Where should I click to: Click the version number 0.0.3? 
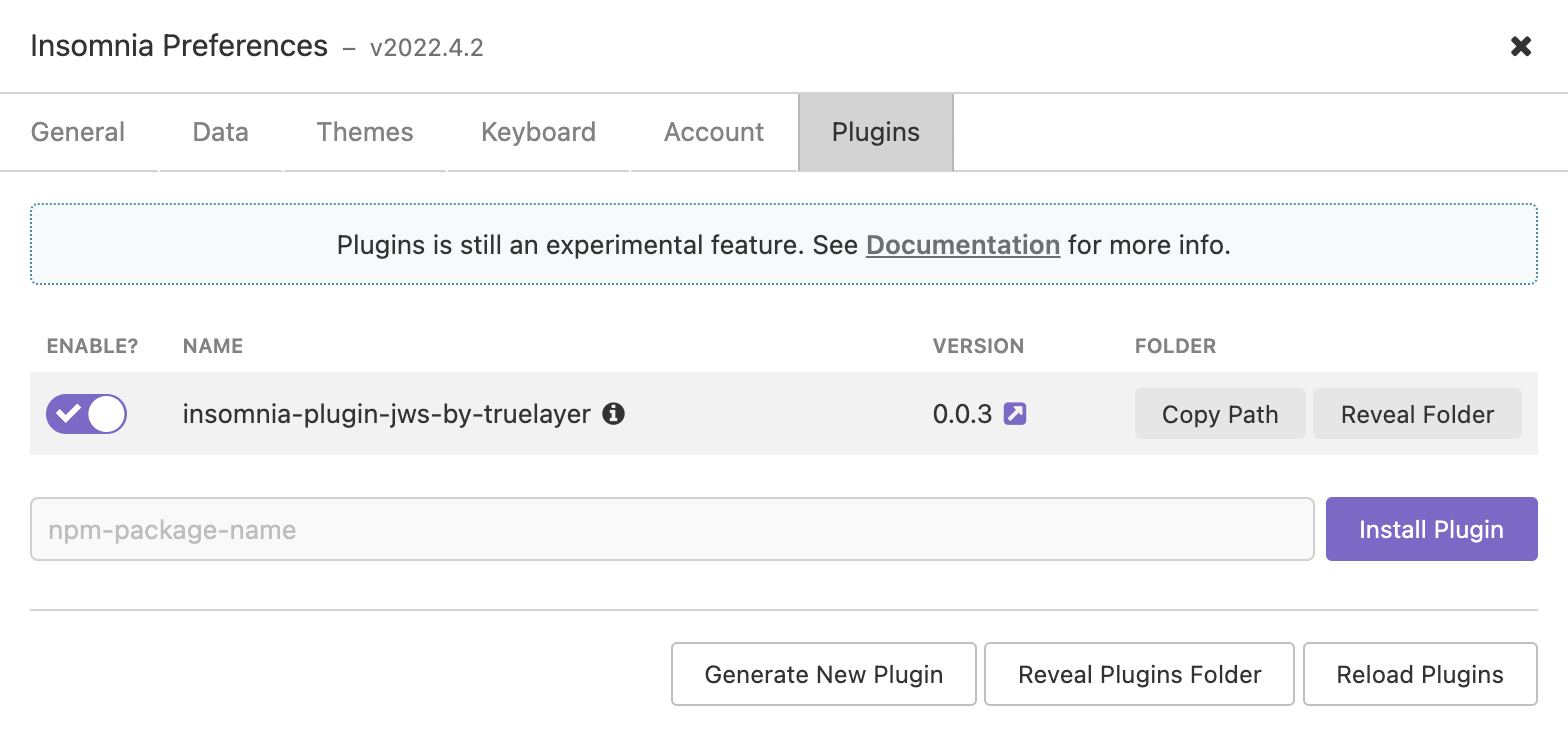point(962,413)
